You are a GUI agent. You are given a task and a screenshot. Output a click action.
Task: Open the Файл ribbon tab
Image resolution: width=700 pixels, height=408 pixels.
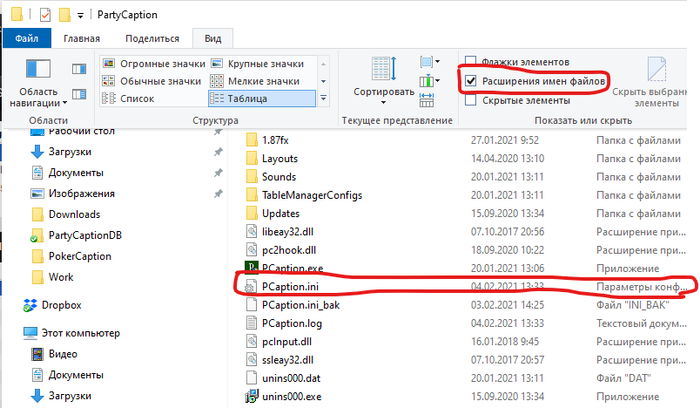(27, 38)
